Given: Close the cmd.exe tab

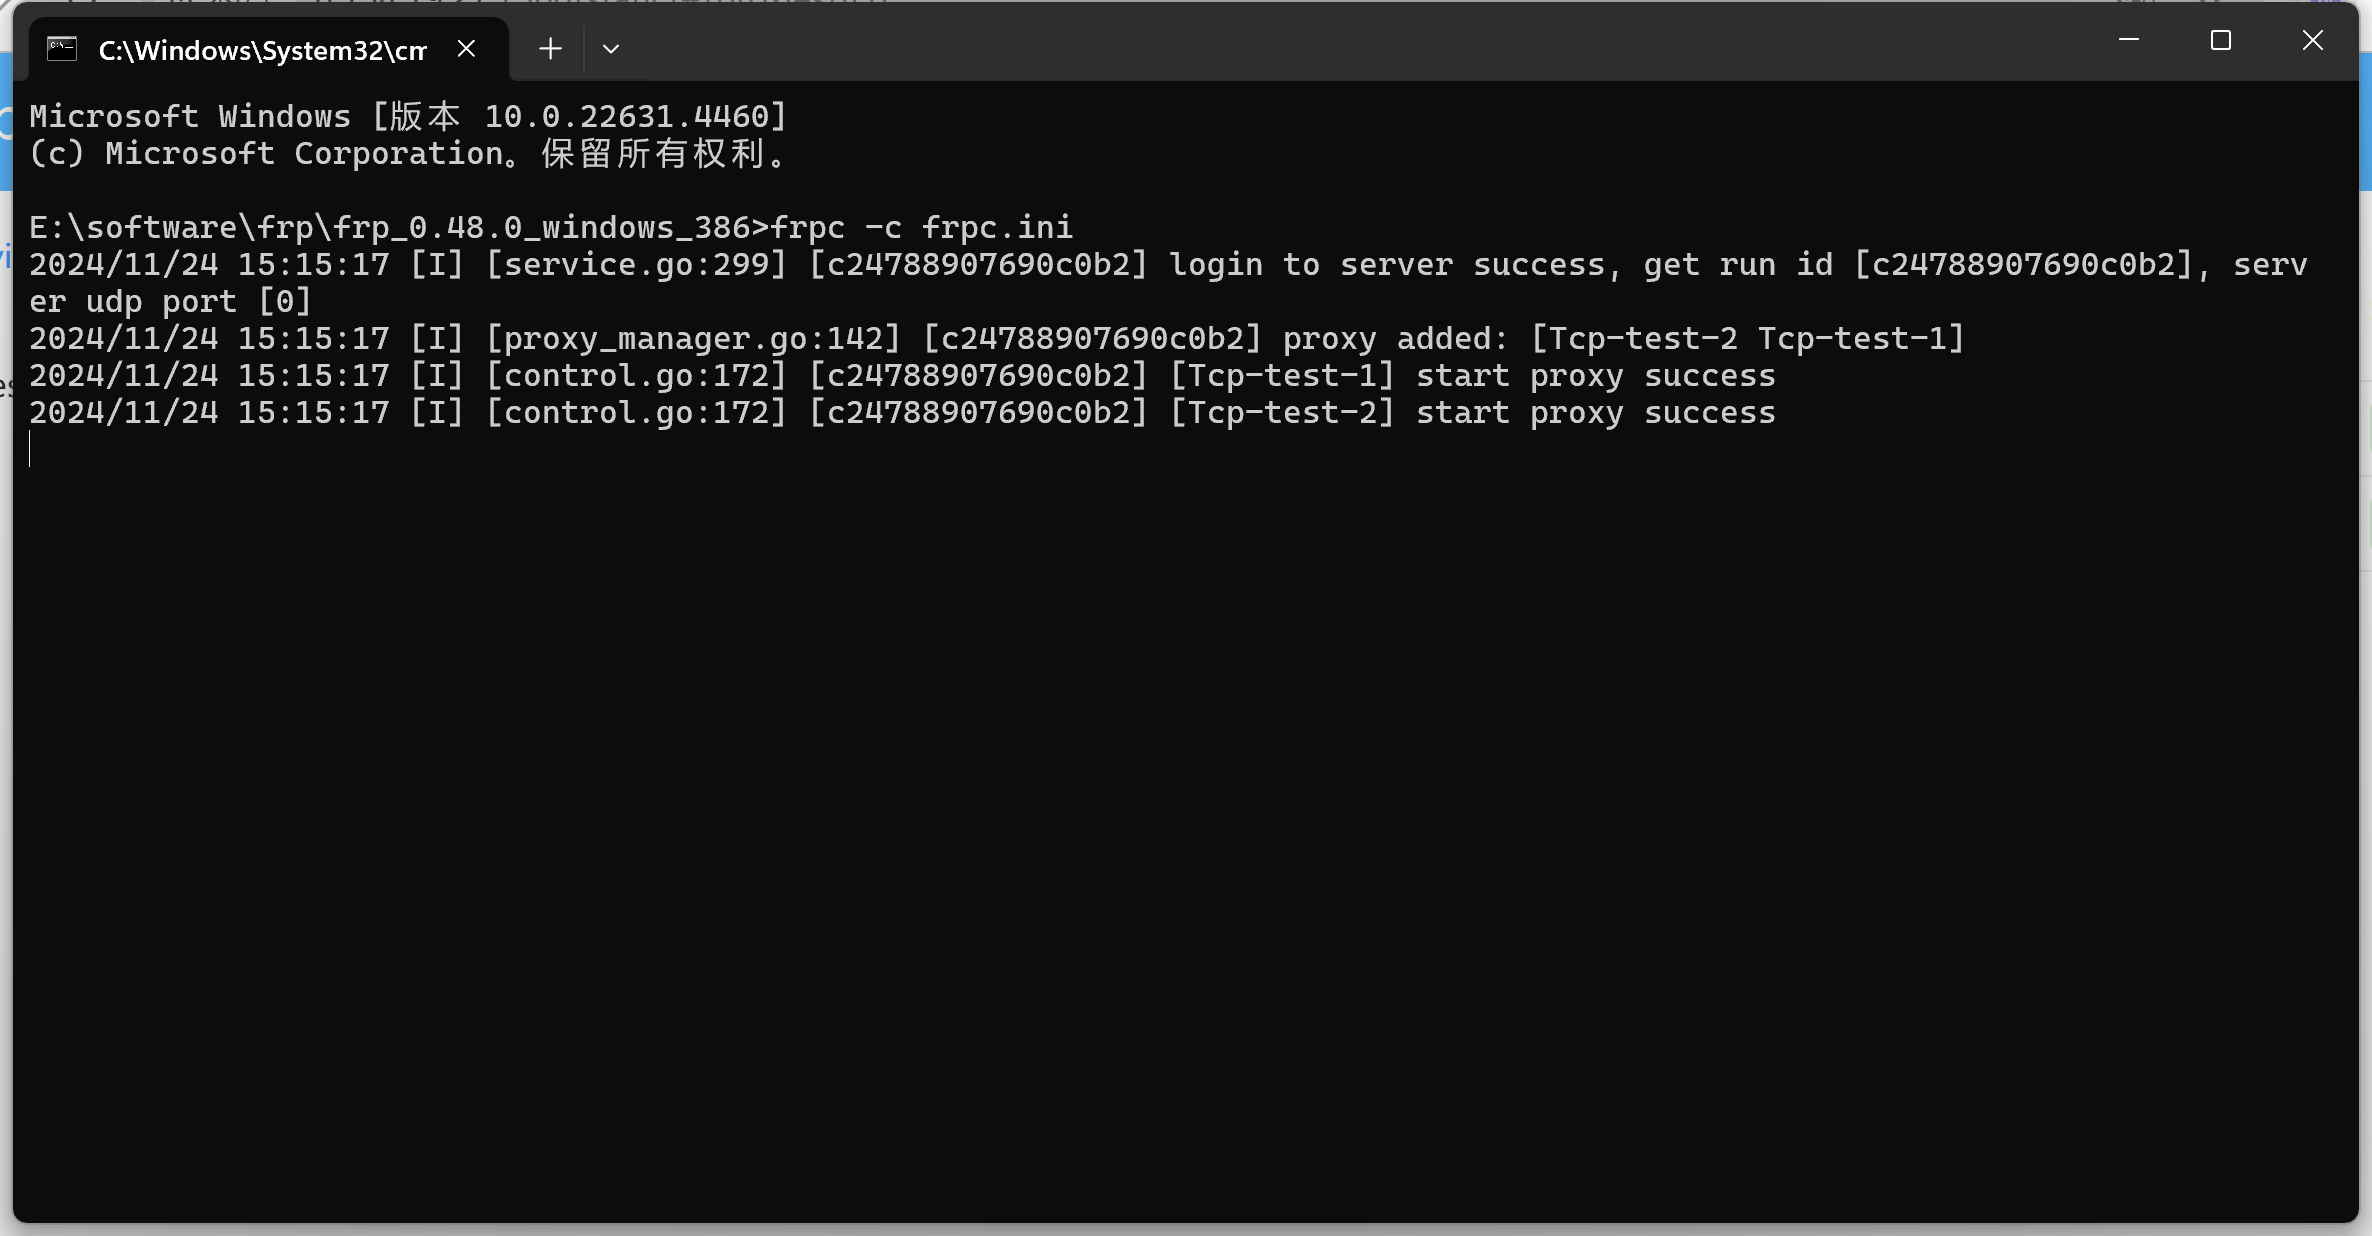Looking at the screenshot, I should pyautogui.click(x=466, y=48).
